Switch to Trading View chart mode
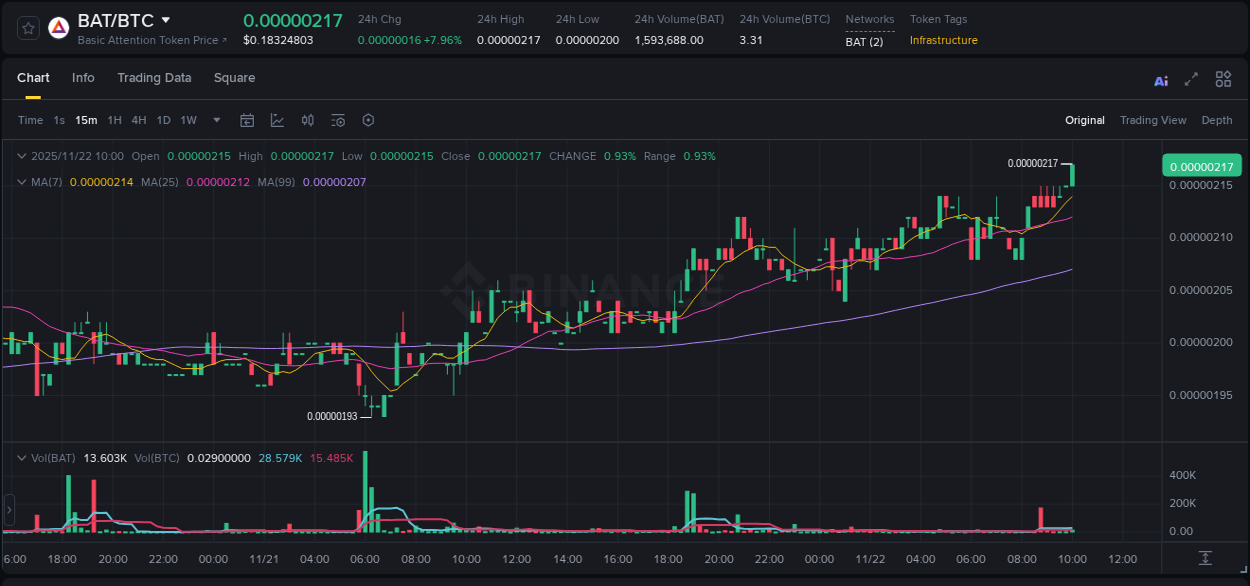 [x=1153, y=119]
